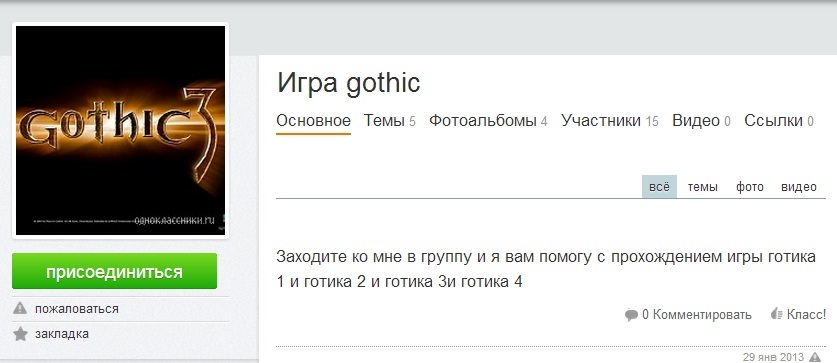Open the Gothic 3 group cover image
The width and height of the screenshot is (837, 363).
[x=121, y=130]
